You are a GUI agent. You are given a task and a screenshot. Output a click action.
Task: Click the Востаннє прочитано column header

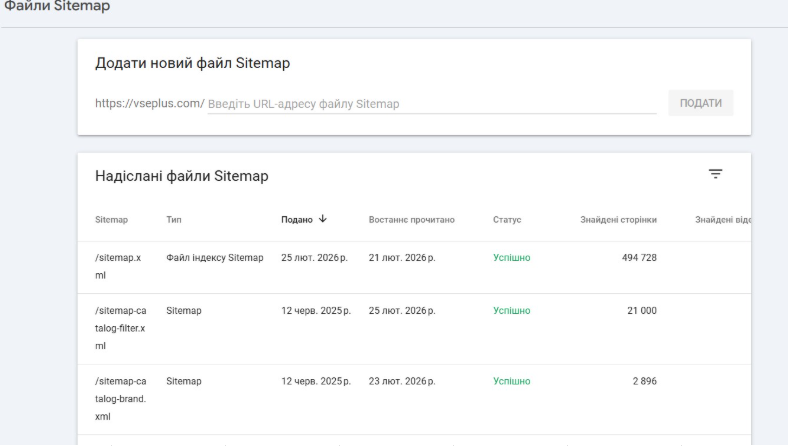[x=412, y=220]
